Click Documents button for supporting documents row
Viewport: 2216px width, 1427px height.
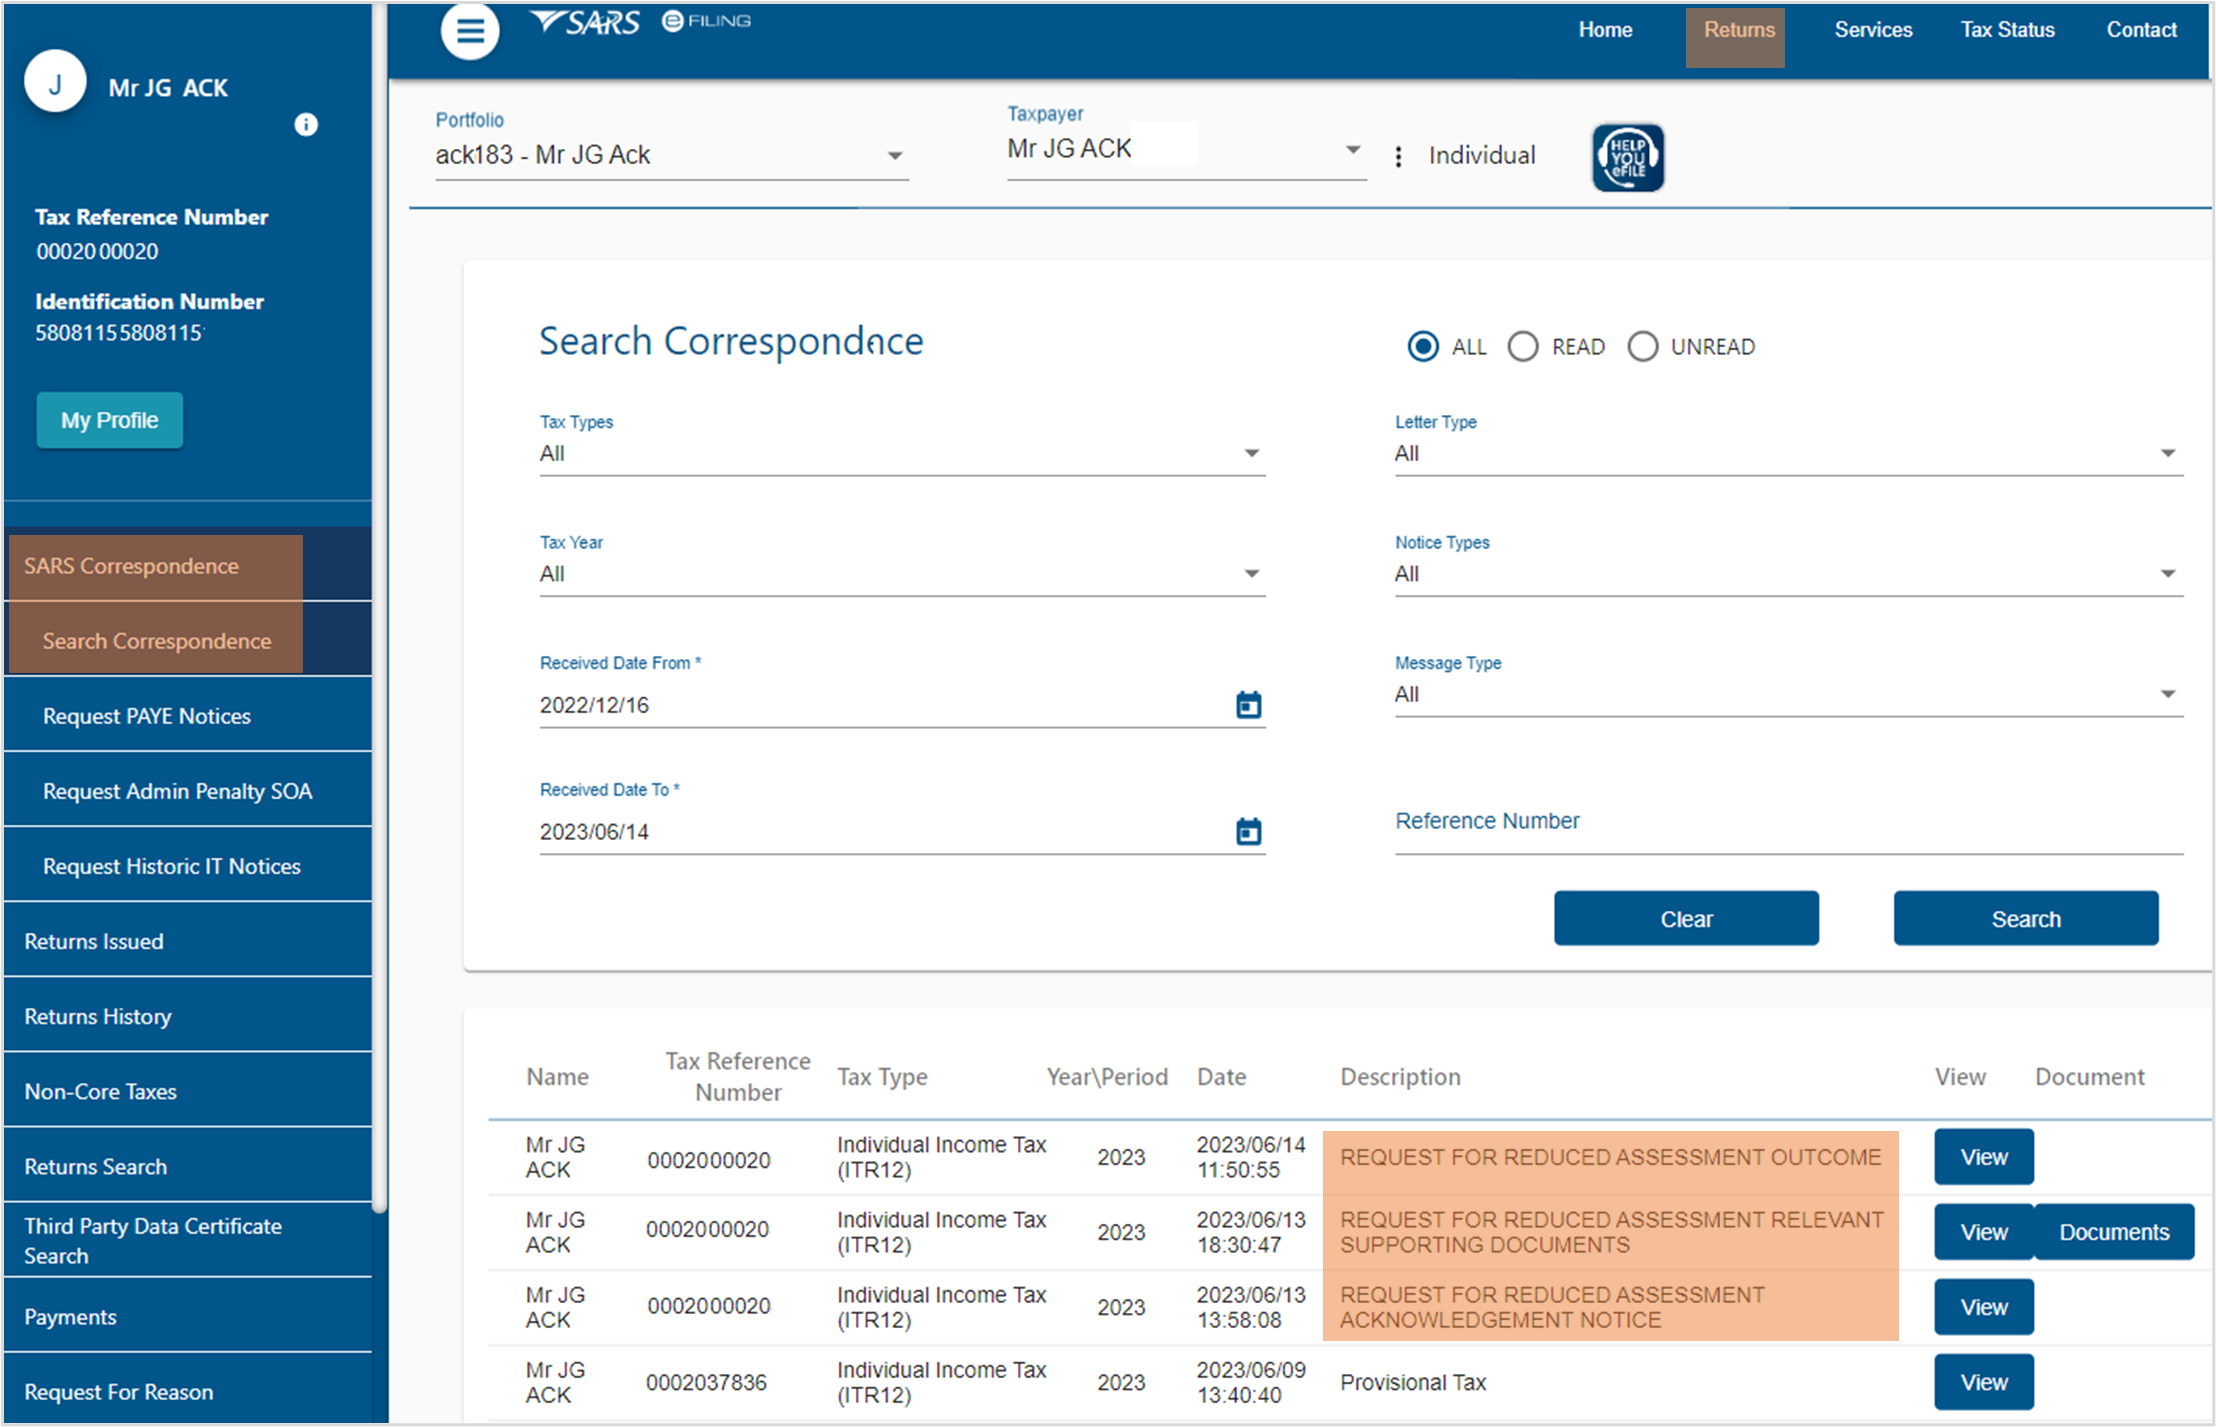pos(2114,1232)
